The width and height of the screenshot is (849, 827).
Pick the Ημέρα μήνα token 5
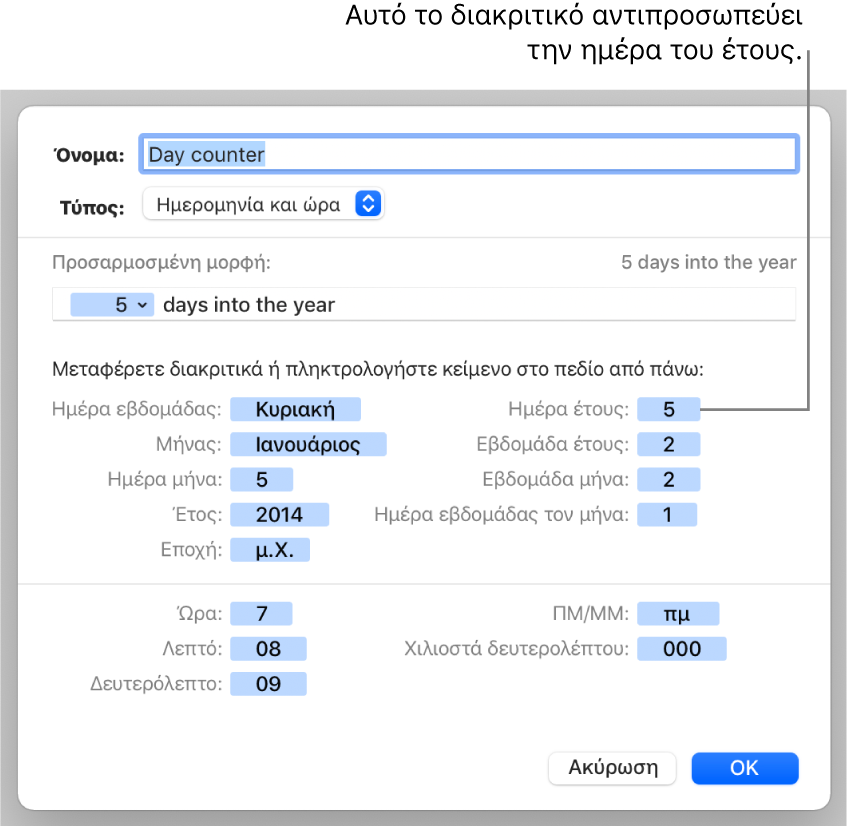[x=262, y=479]
